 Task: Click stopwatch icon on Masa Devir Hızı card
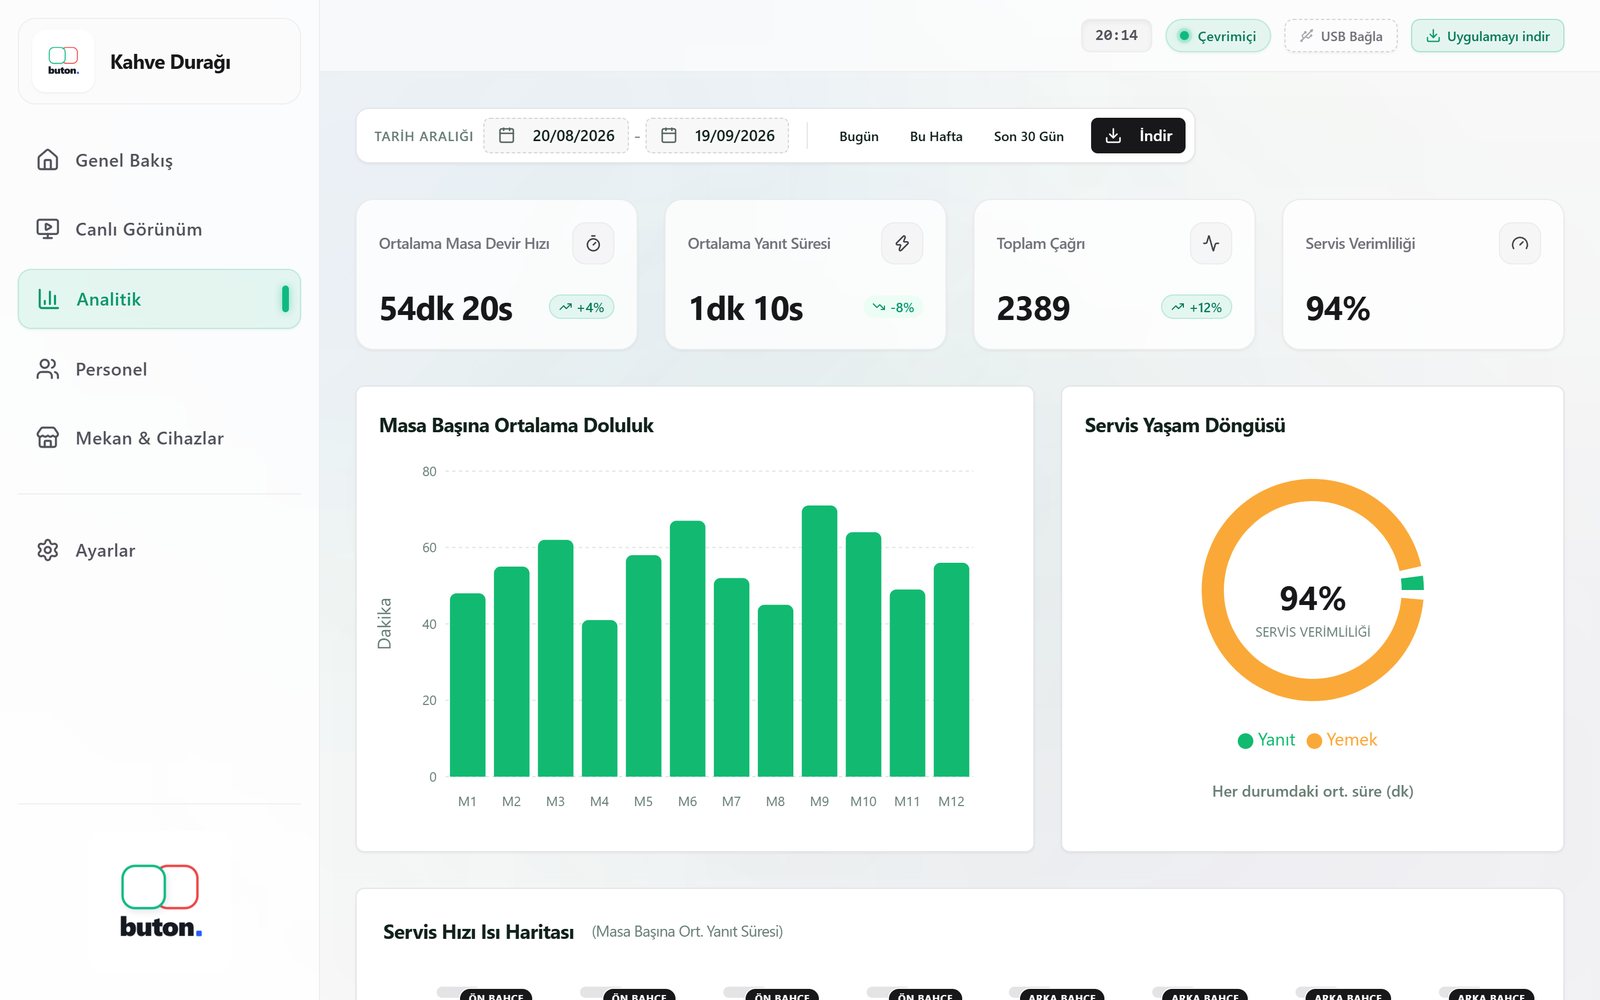(x=593, y=244)
